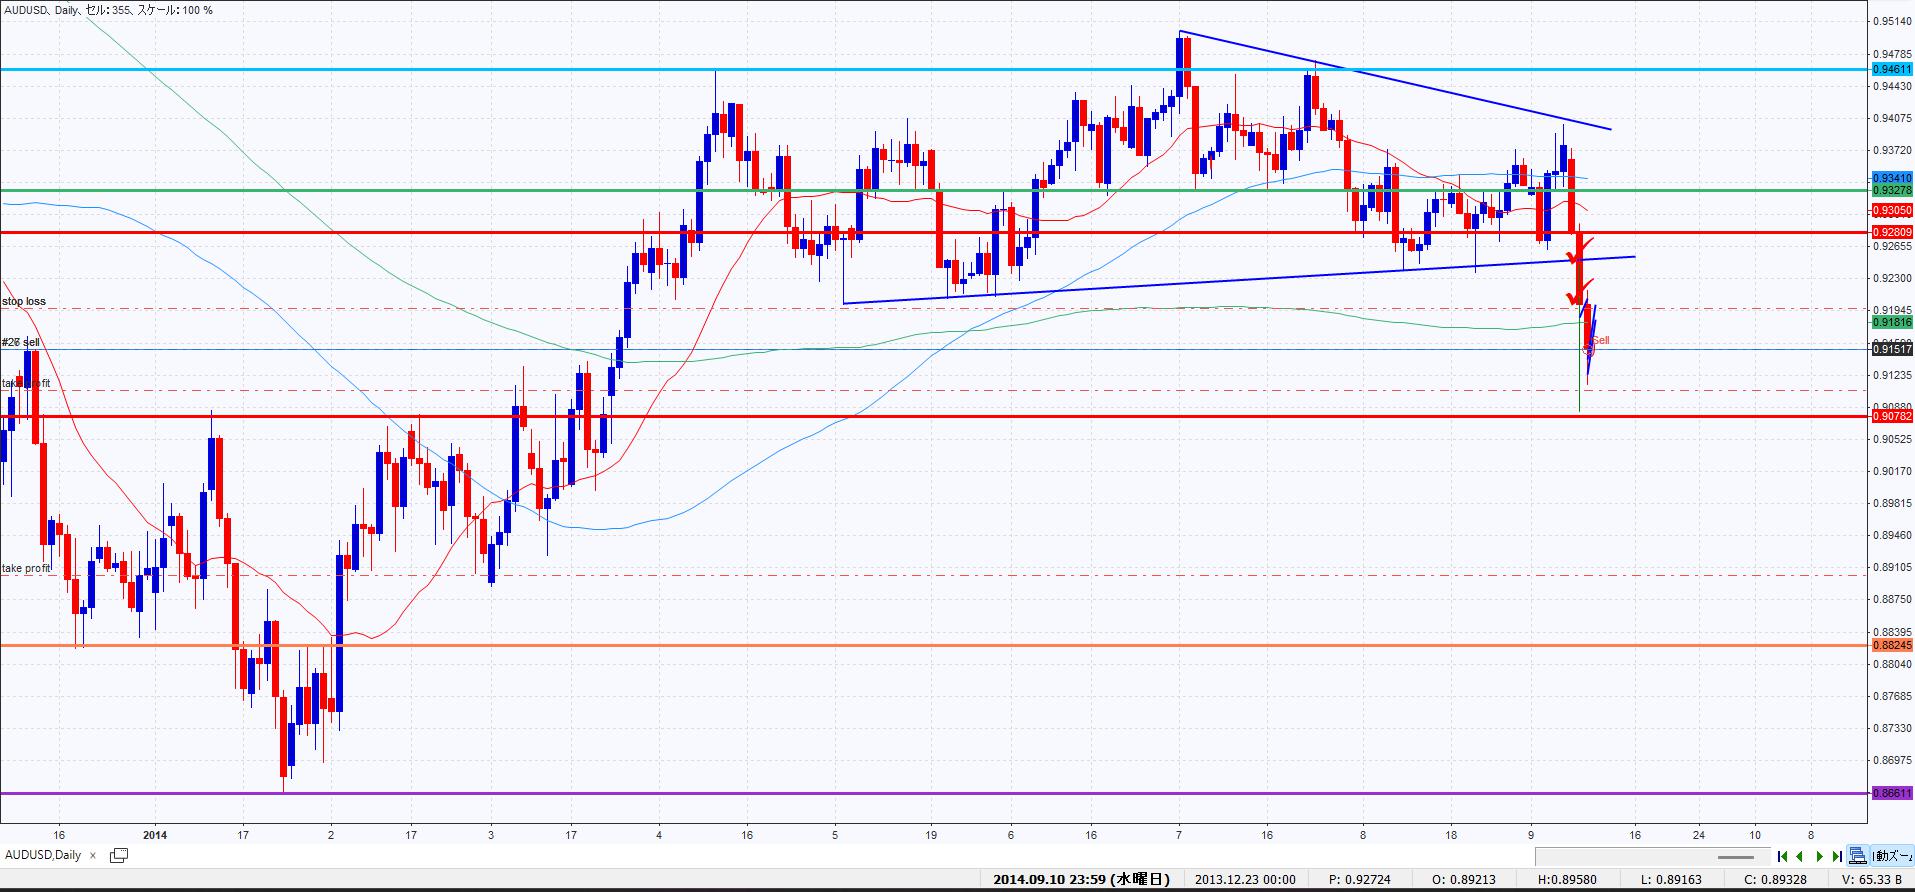Click the 0.94611 light blue price label
Image resolution: width=1915 pixels, height=892 pixels.
tap(1891, 70)
